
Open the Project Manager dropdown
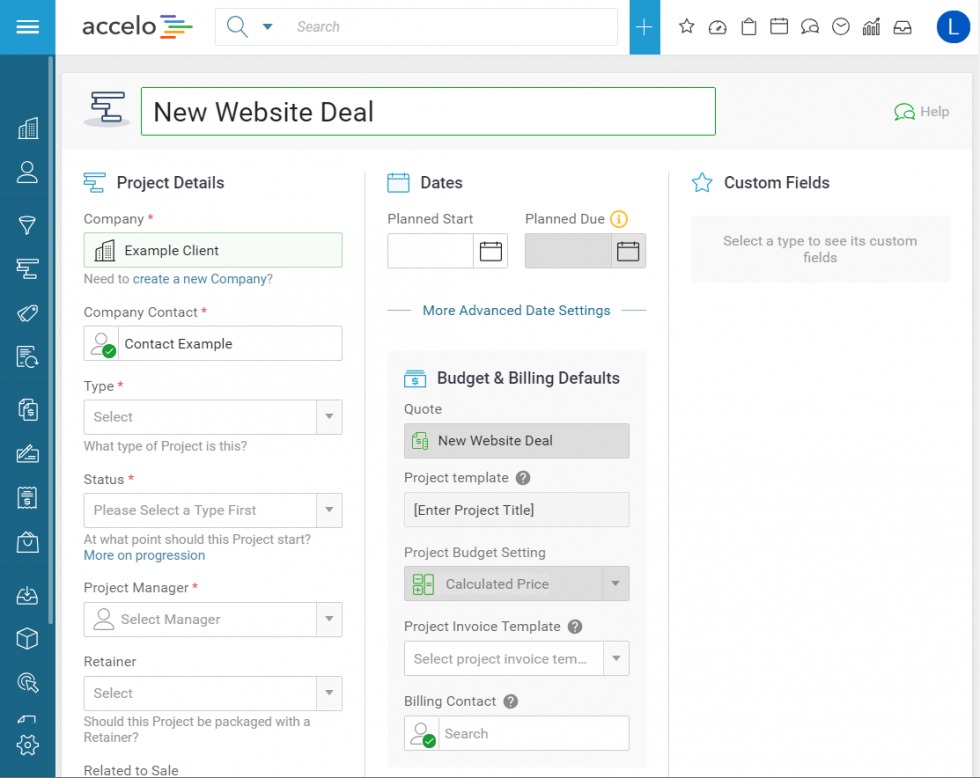click(x=328, y=620)
